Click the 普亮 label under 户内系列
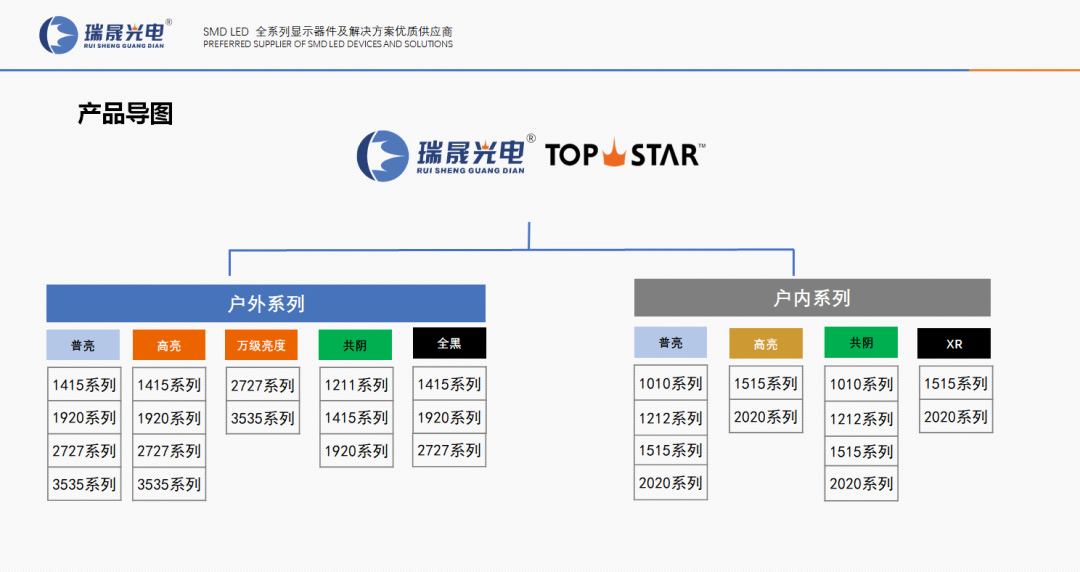 click(670, 343)
